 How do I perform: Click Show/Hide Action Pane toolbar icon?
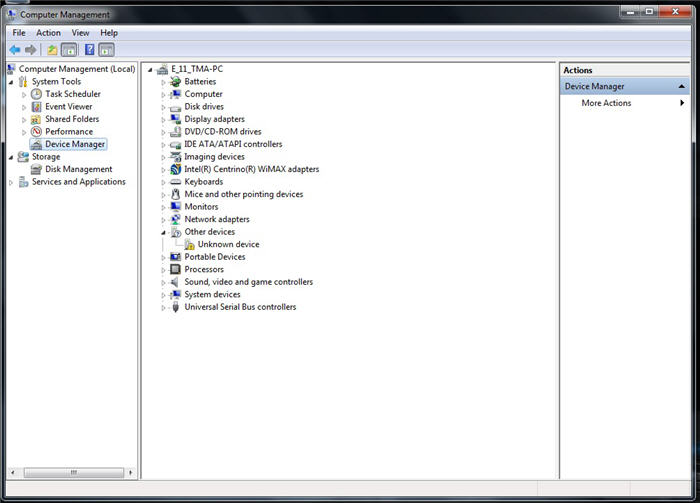(106, 50)
